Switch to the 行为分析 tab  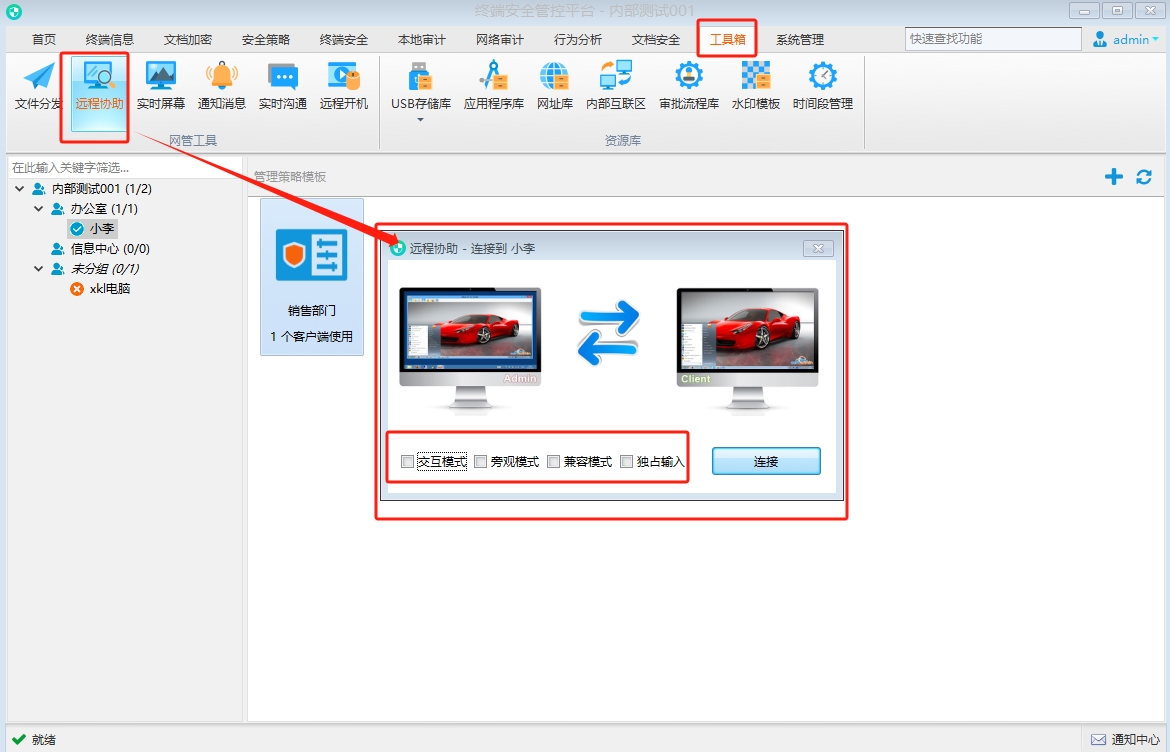578,40
